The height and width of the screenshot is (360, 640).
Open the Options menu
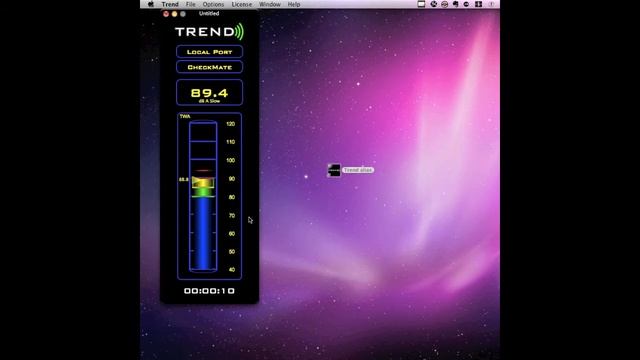213,4
